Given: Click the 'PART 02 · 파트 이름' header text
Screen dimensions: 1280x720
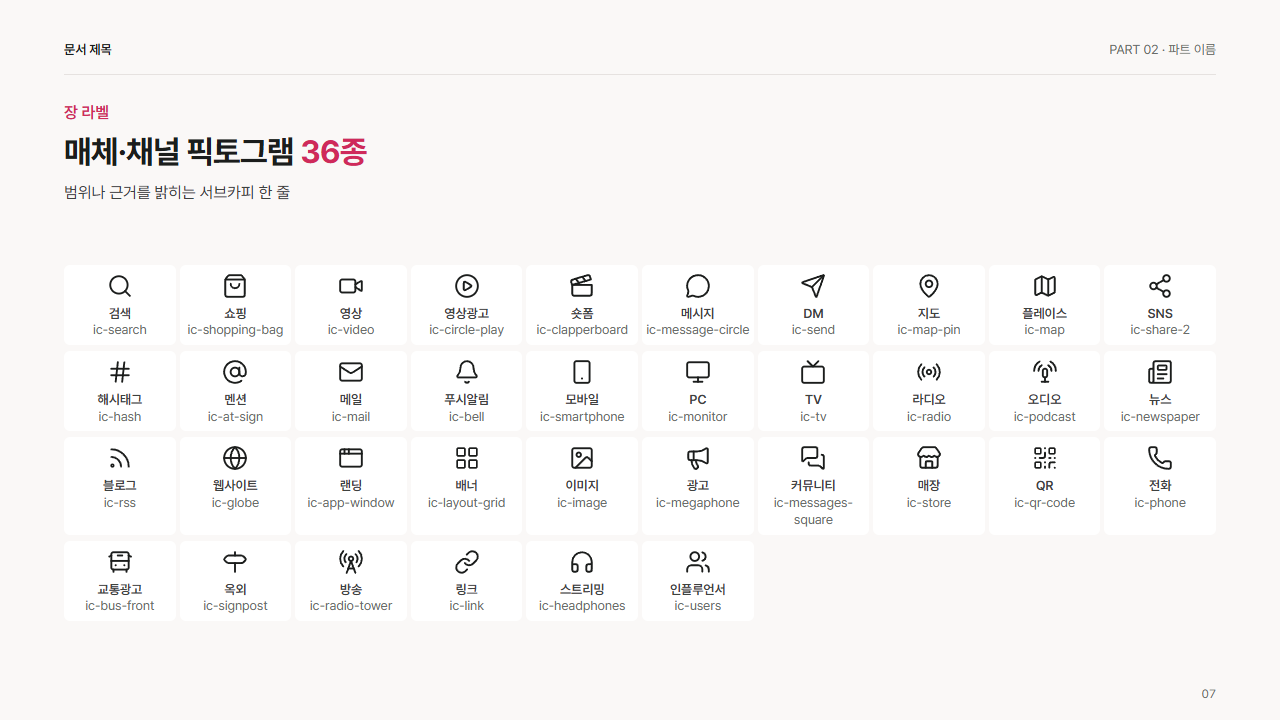Looking at the screenshot, I should pyautogui.click(x=1162, y=49).
